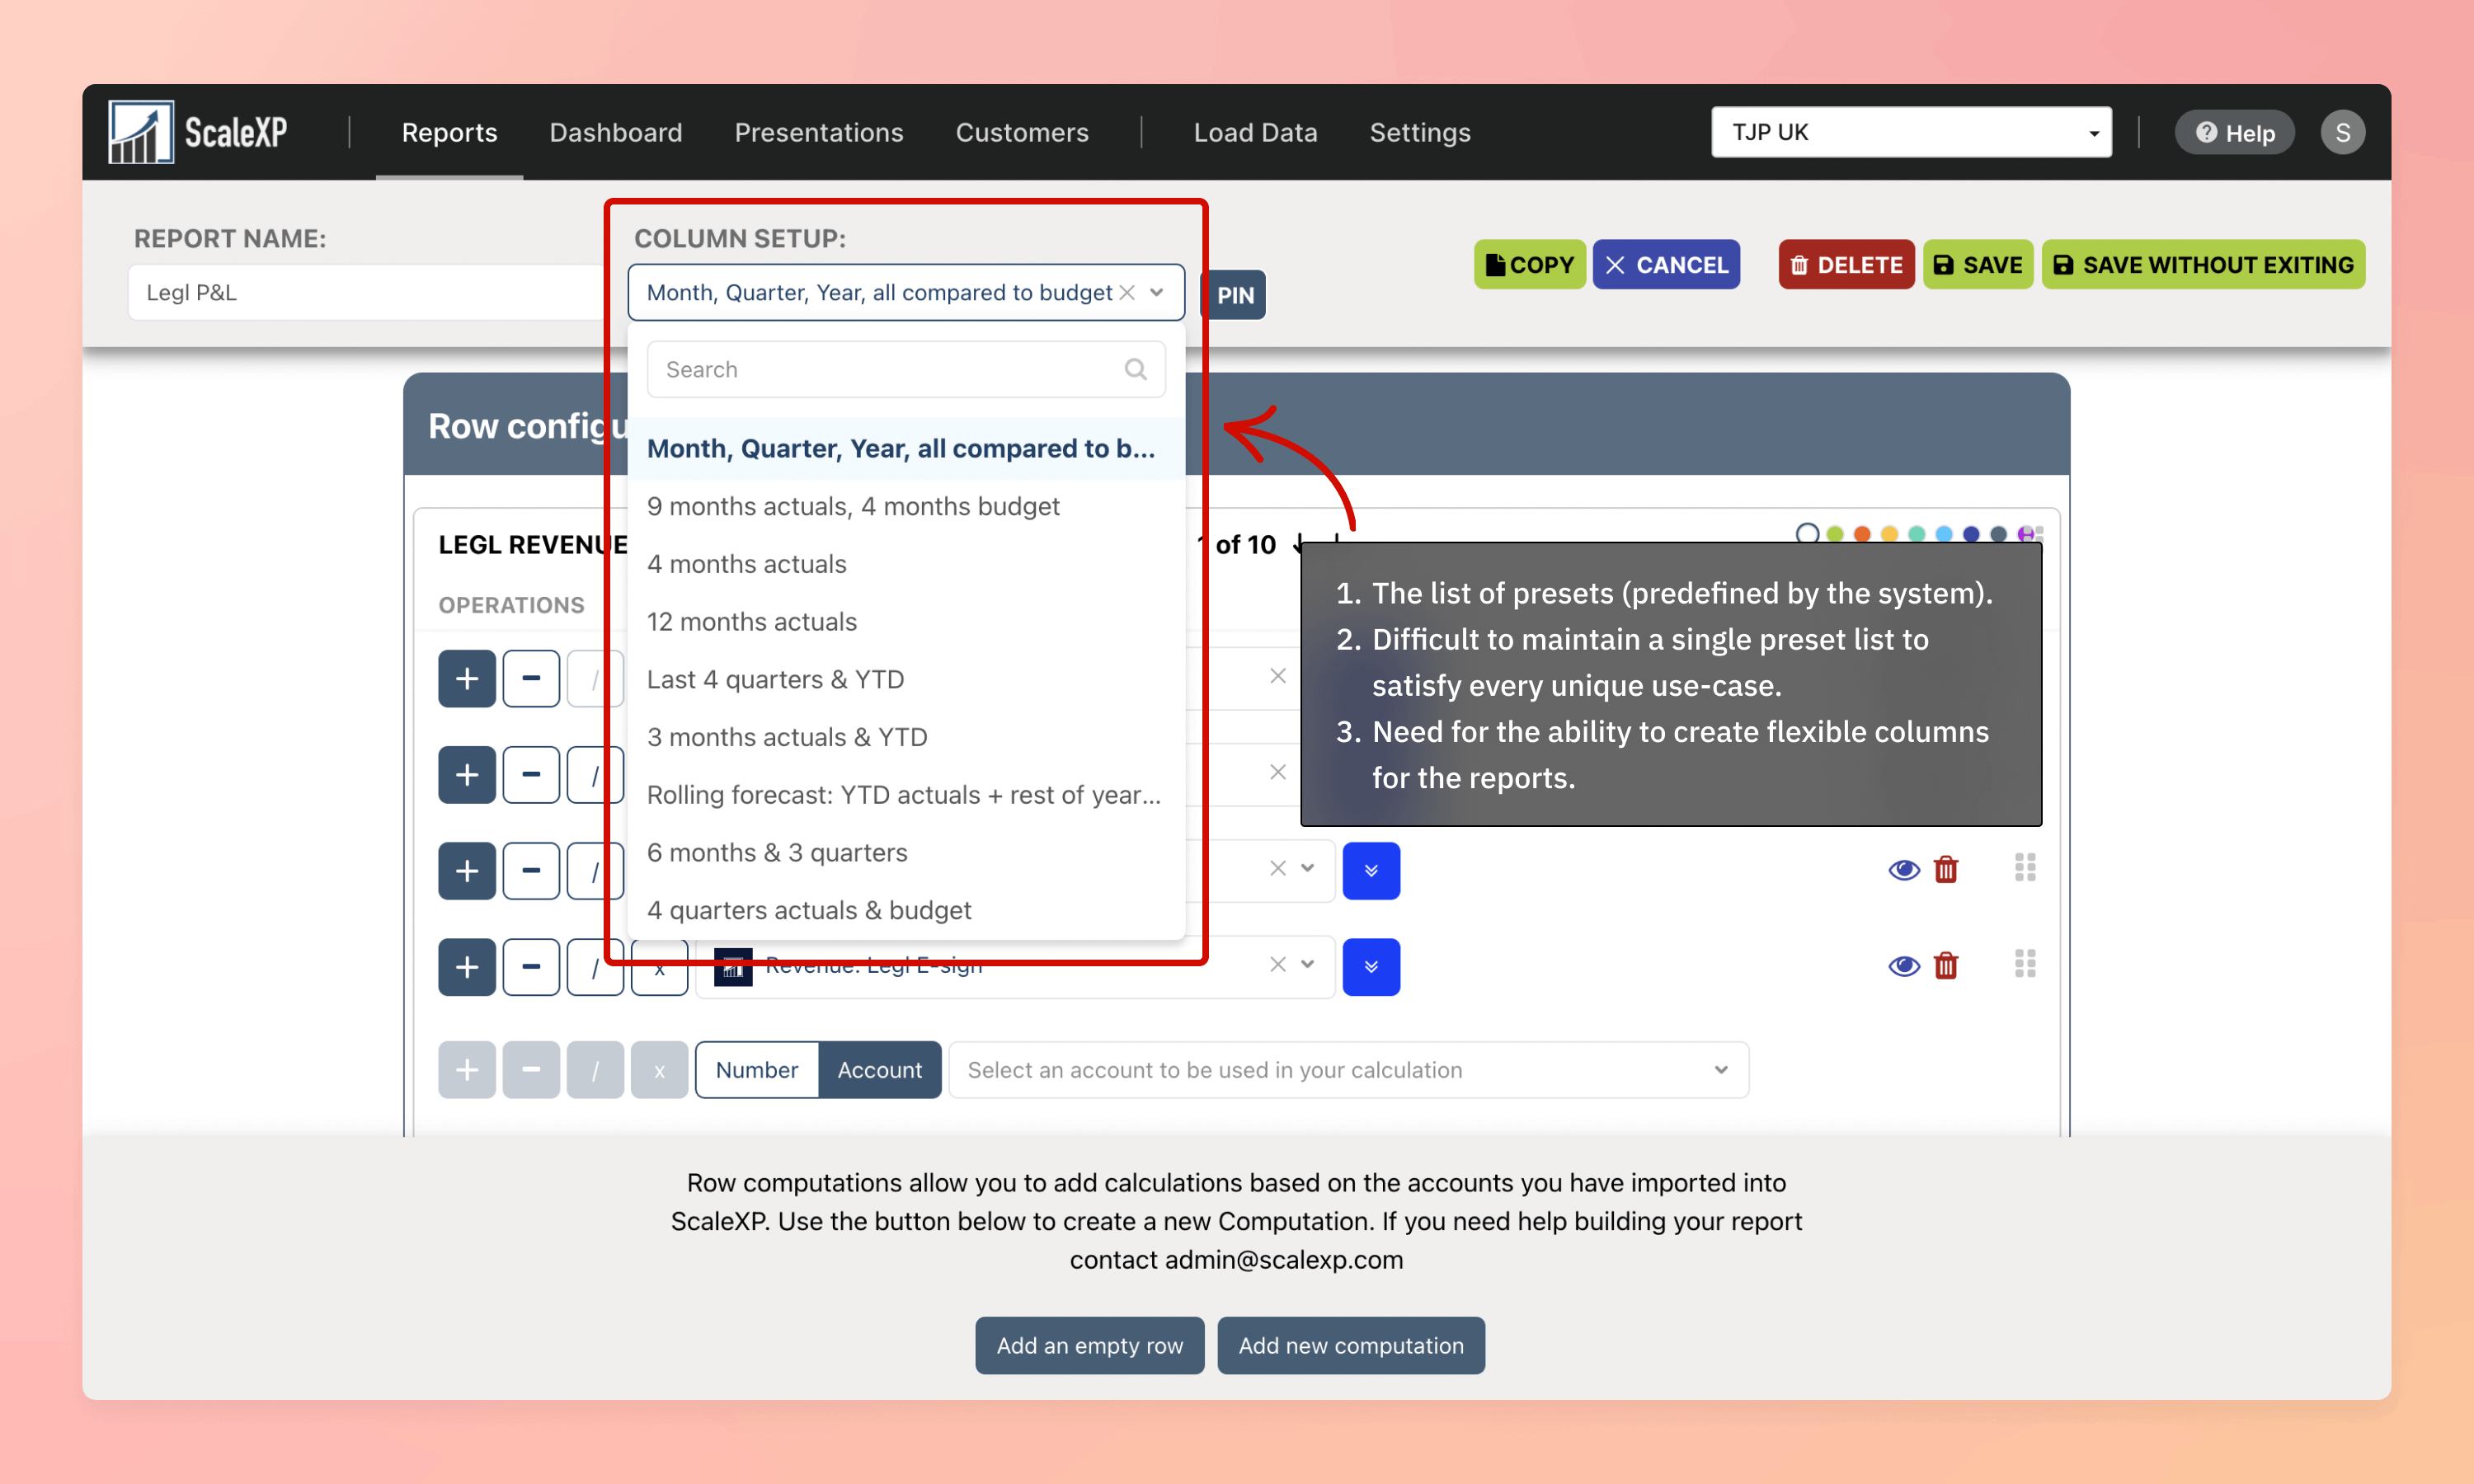Click drag handle grid icon on last row
This screenshot has width=2474, height=1484.
click(2024, 964)
